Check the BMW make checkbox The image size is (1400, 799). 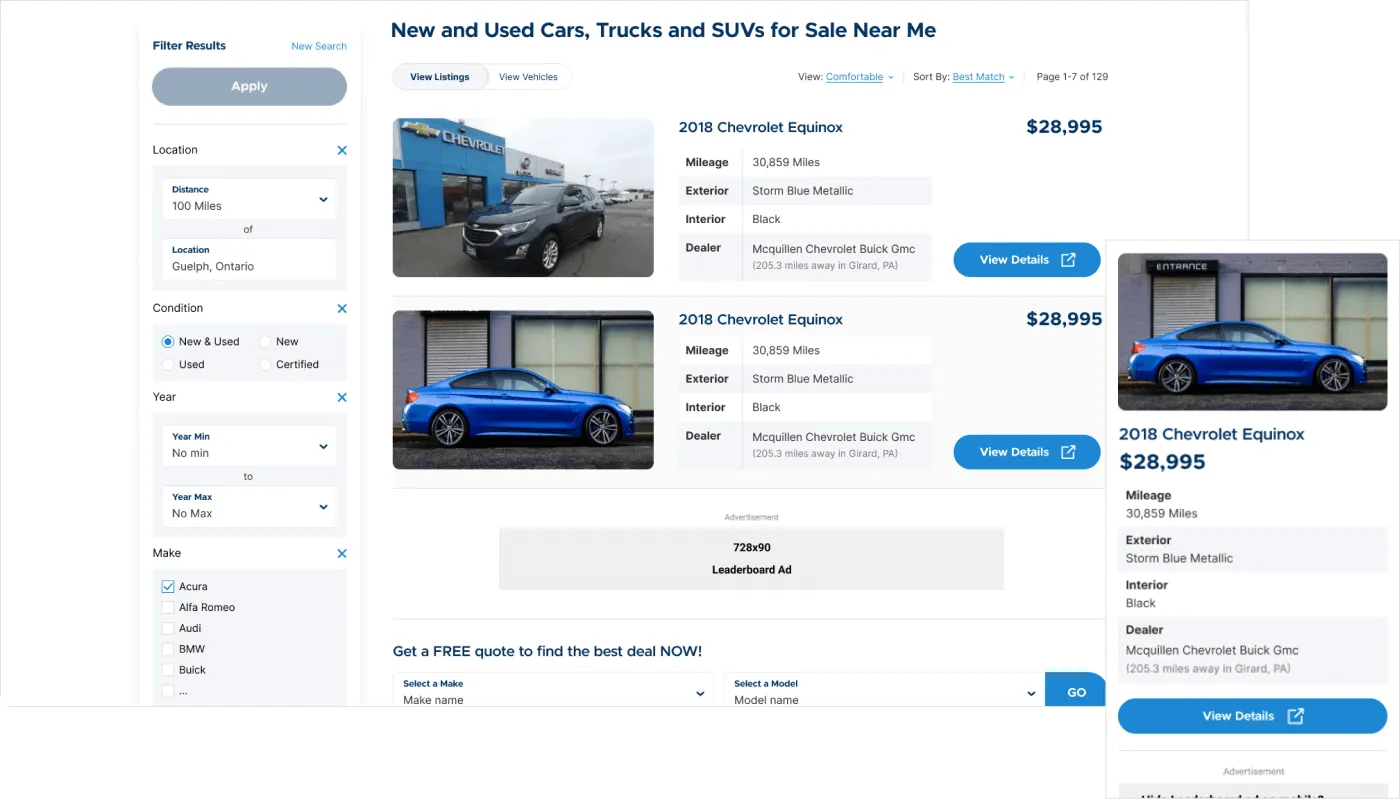point(169,648)
